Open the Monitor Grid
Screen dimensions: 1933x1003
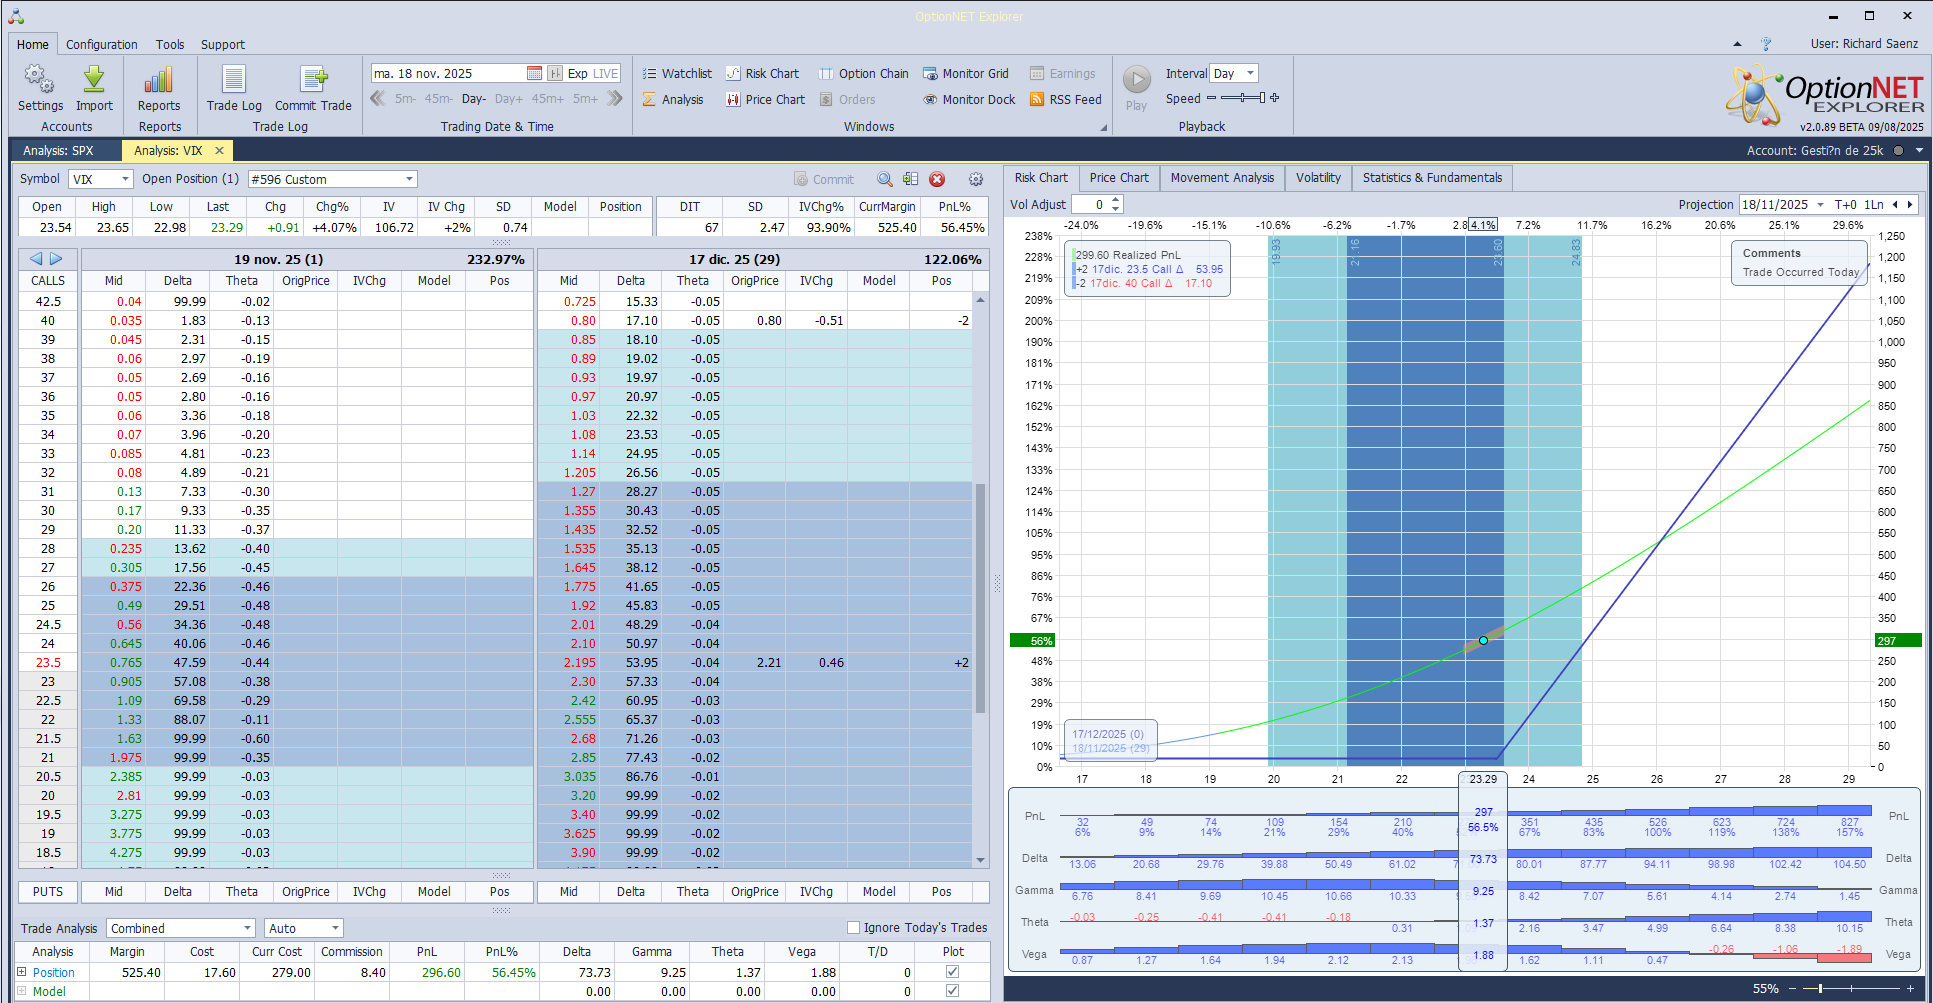coord(966,73)
